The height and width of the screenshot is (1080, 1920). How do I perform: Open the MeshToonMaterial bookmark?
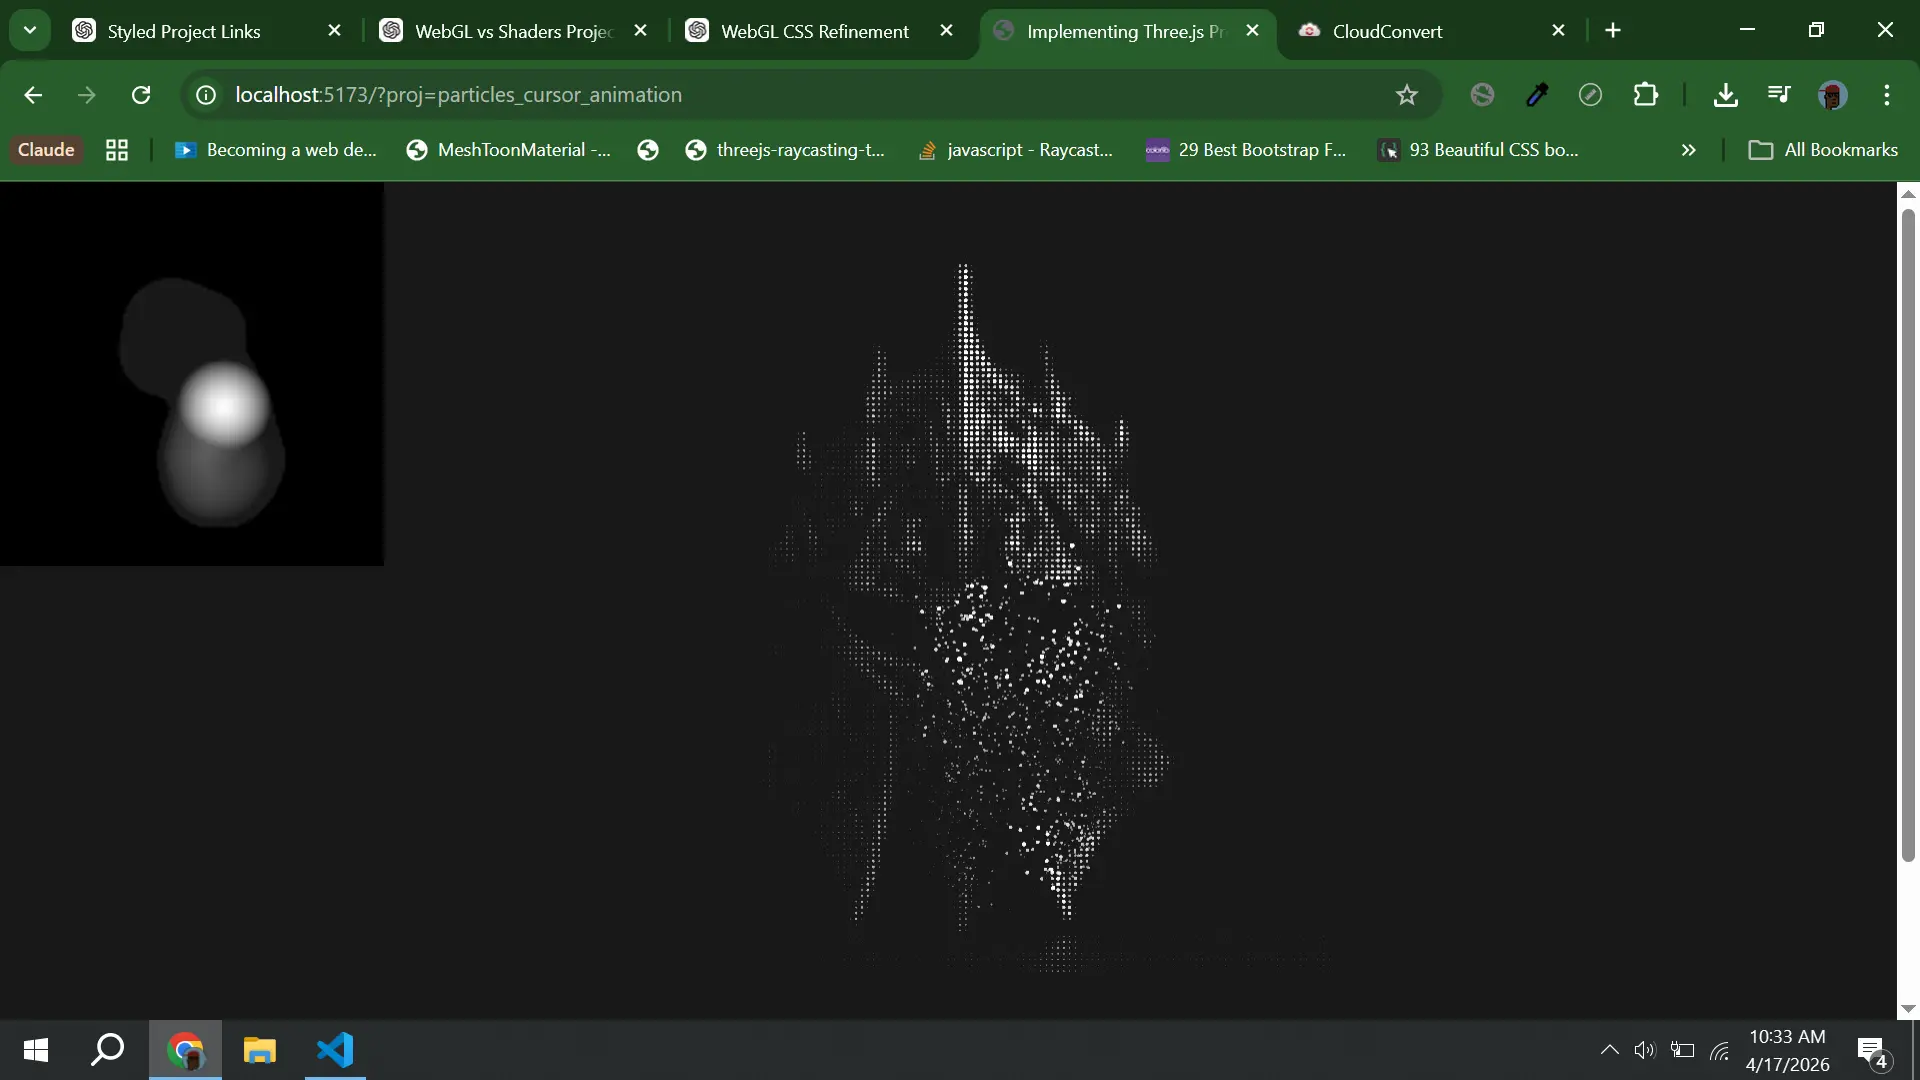tap(509, 150)
